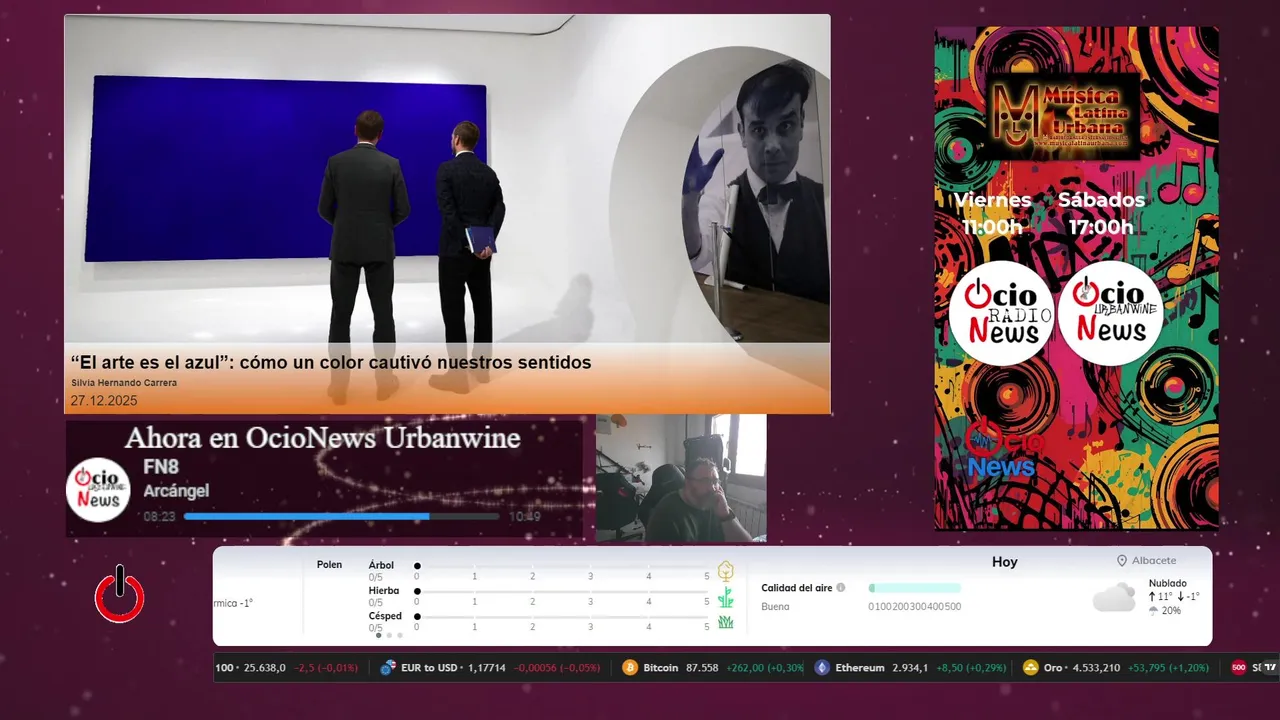The height and width of the screenshot is (720, 1280).
Task: Click the Bitcoin coin icon in the ticker
Action: point(630,668)
